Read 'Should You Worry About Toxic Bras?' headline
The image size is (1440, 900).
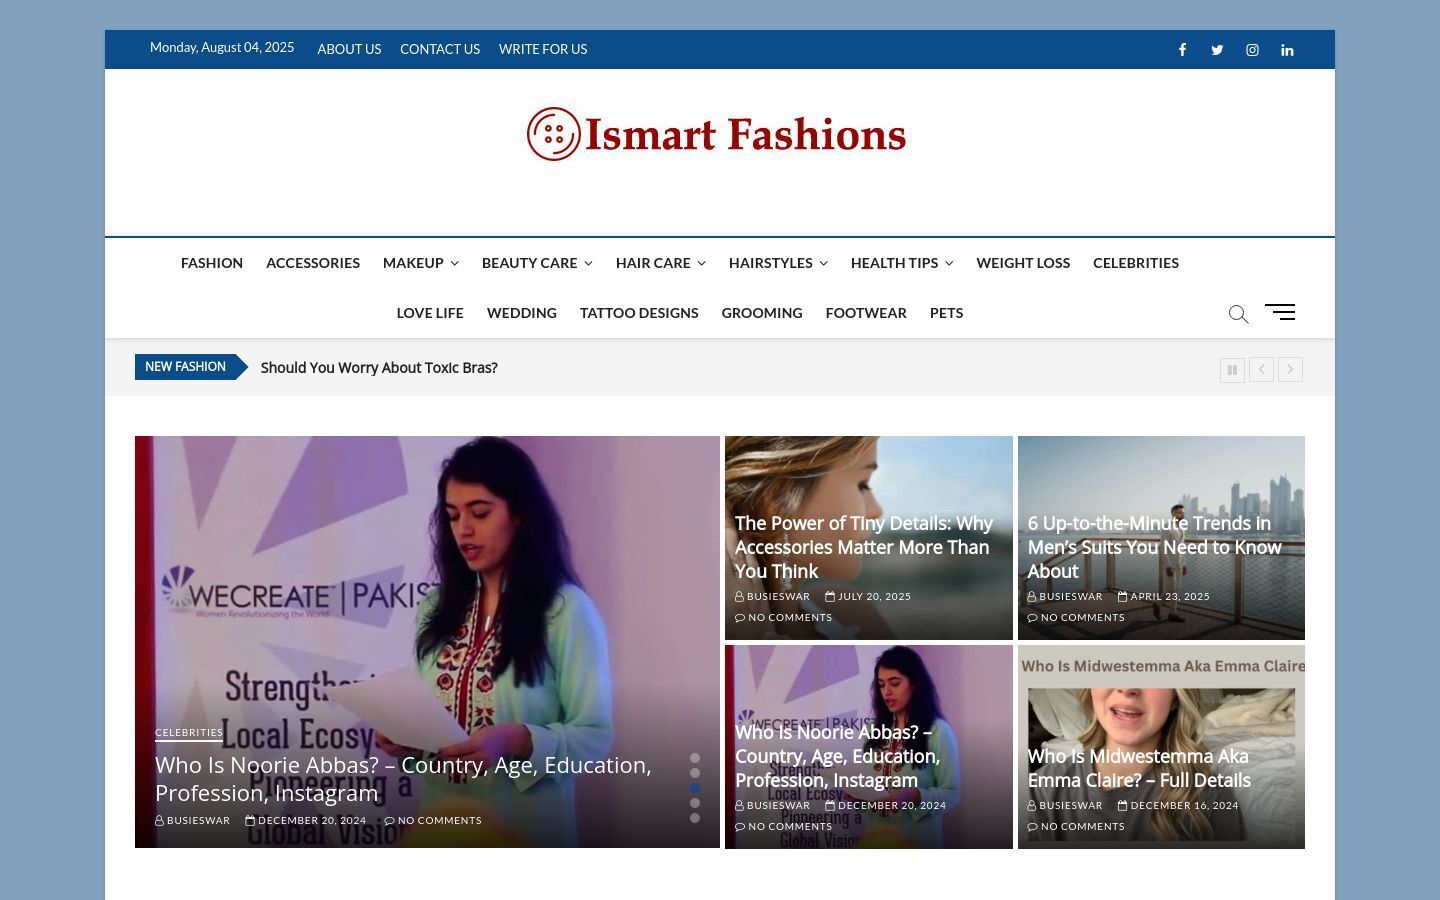(x=379, y=368)
